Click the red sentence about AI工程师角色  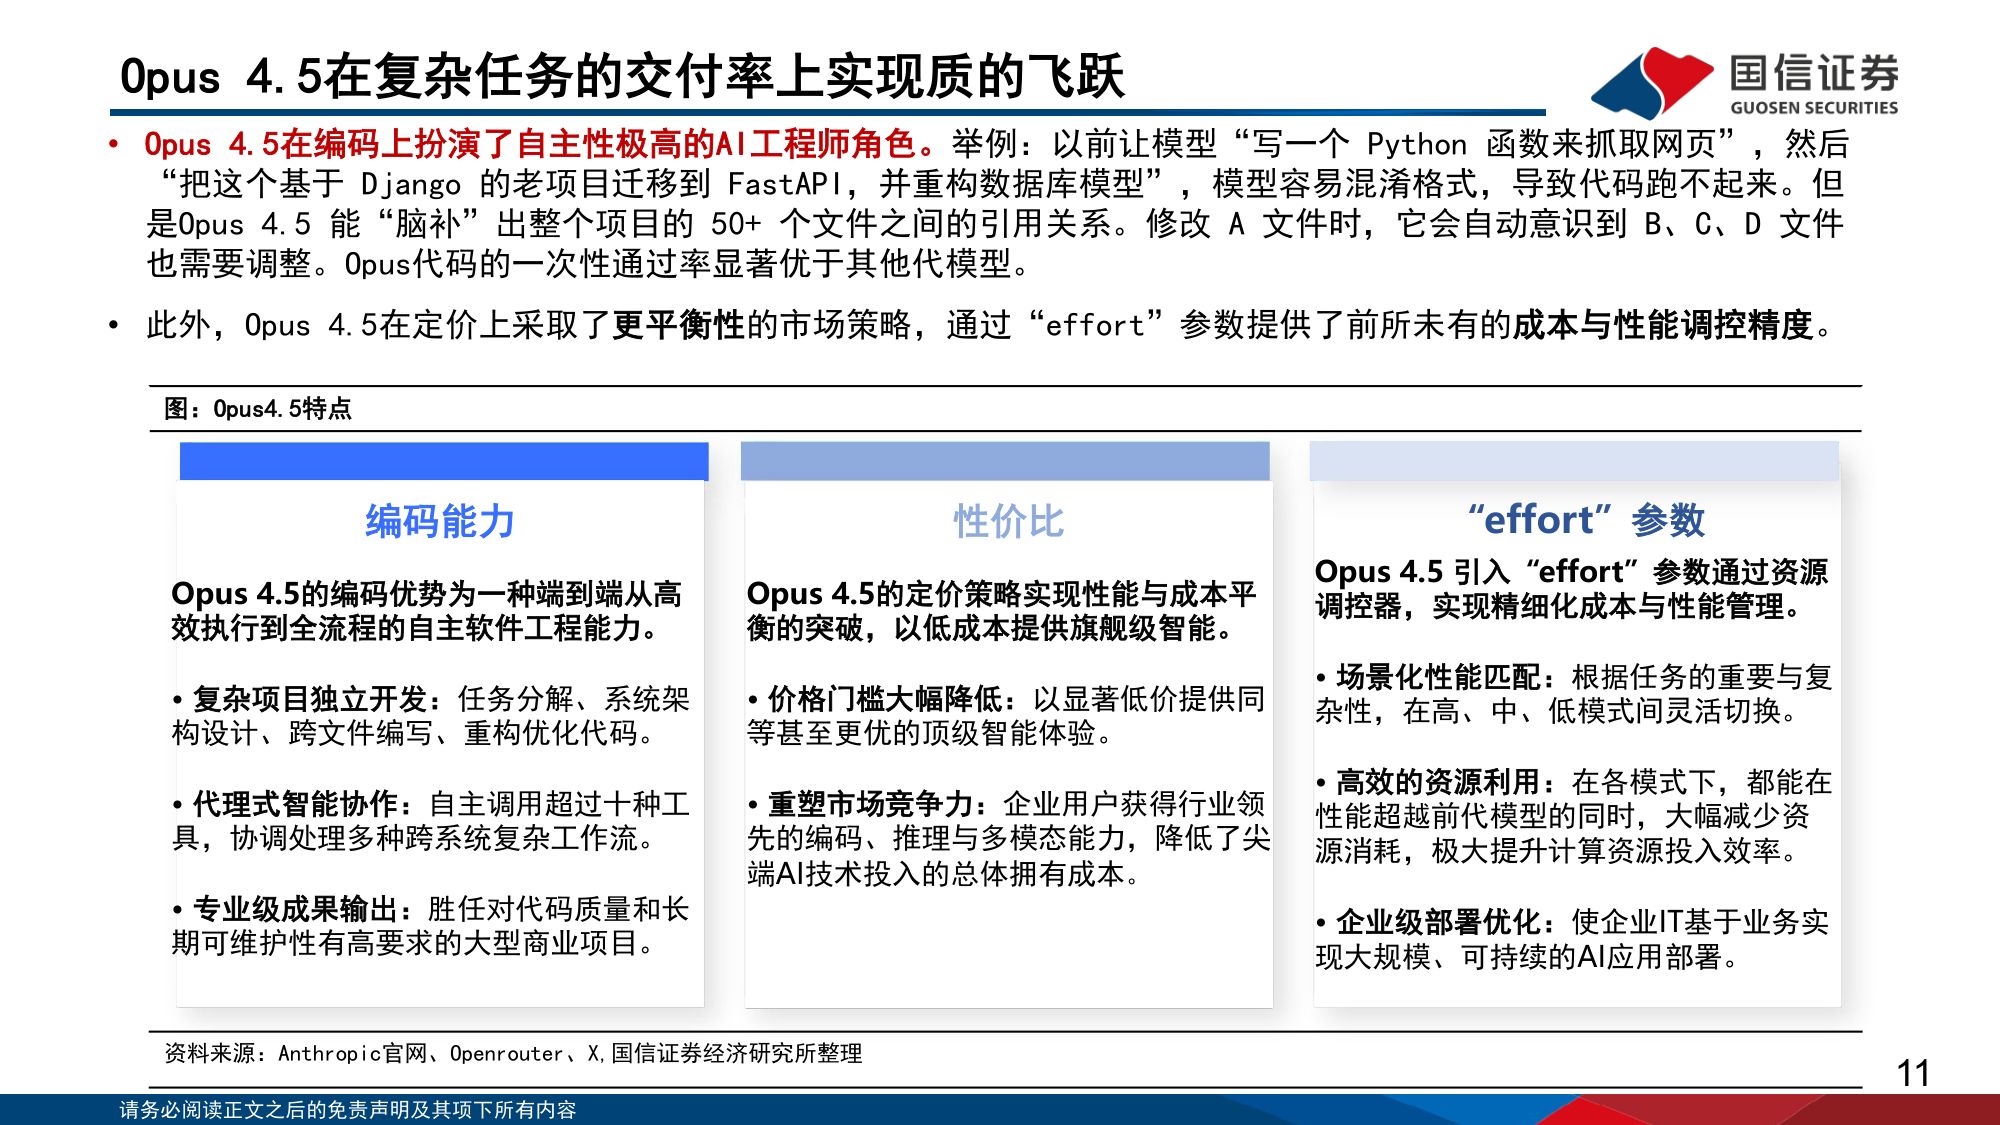[541, 144]
